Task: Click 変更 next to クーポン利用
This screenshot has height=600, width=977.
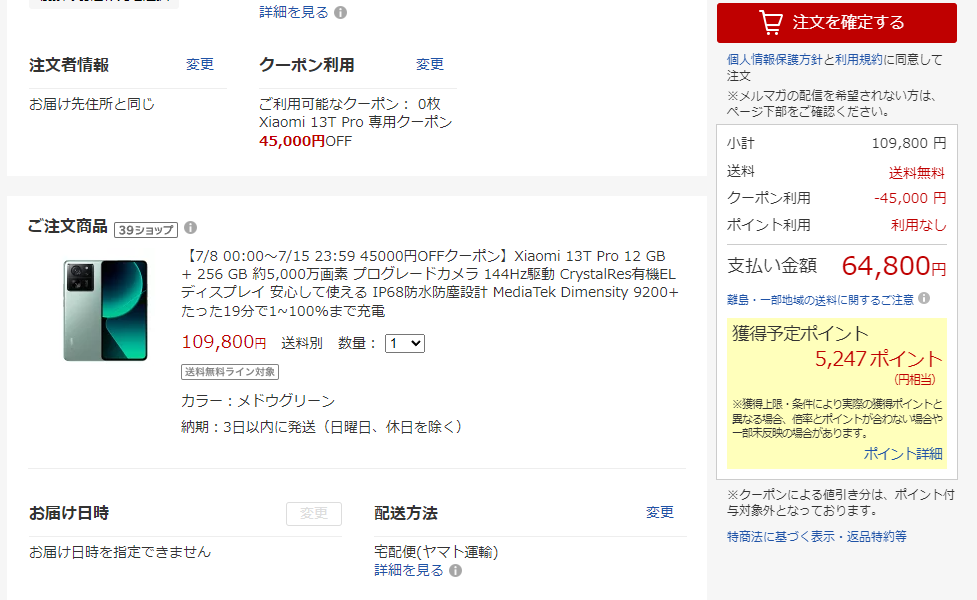Action: coord(429,64)
